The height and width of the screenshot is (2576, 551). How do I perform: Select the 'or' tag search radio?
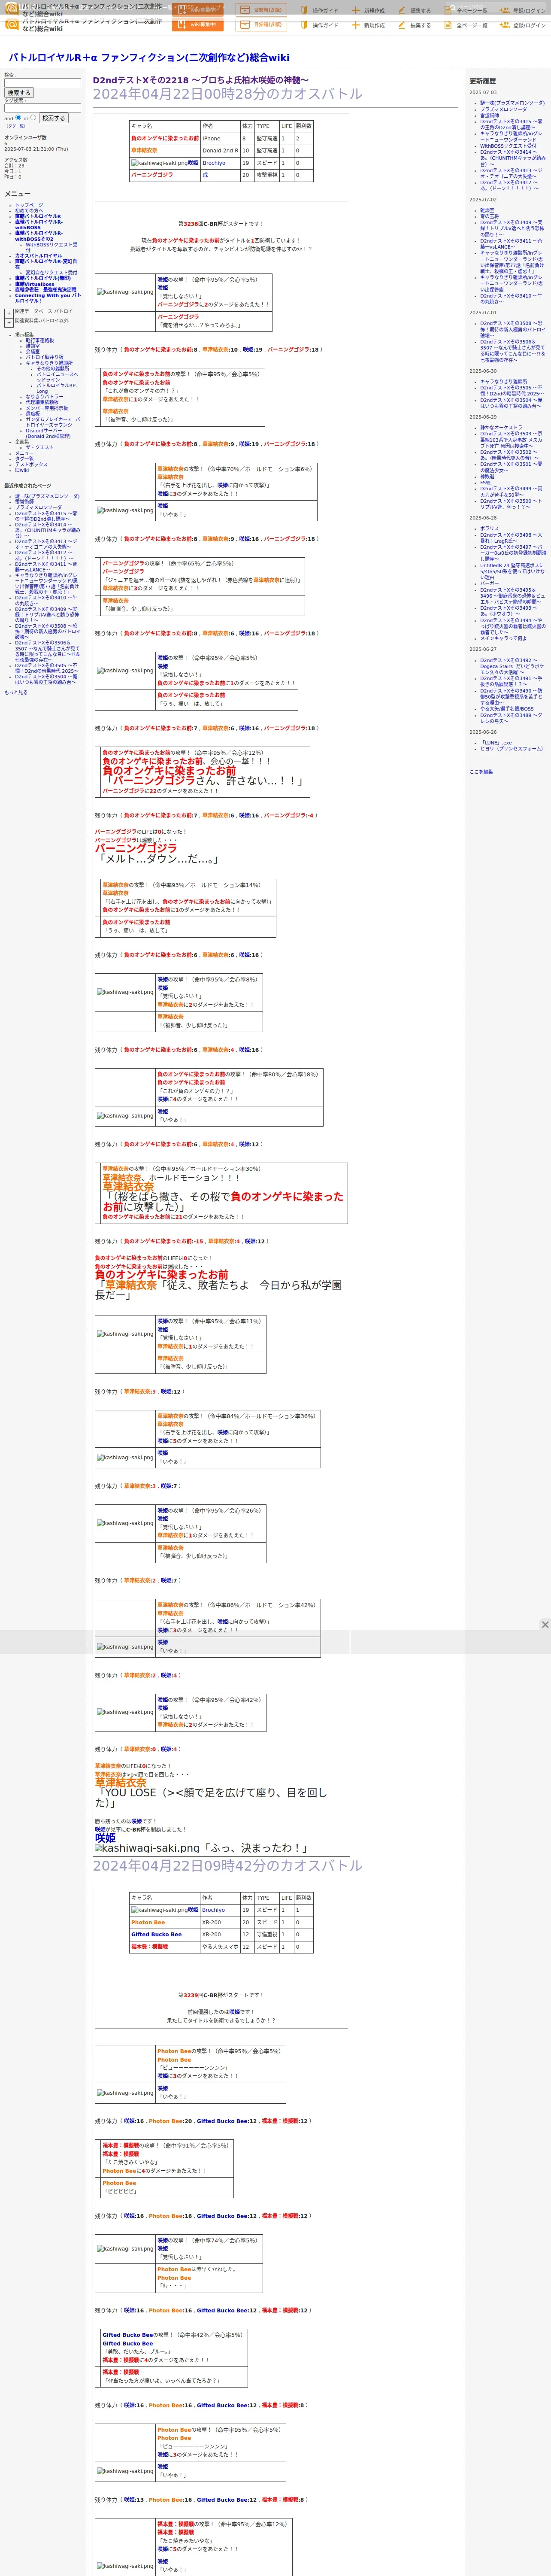33,117
